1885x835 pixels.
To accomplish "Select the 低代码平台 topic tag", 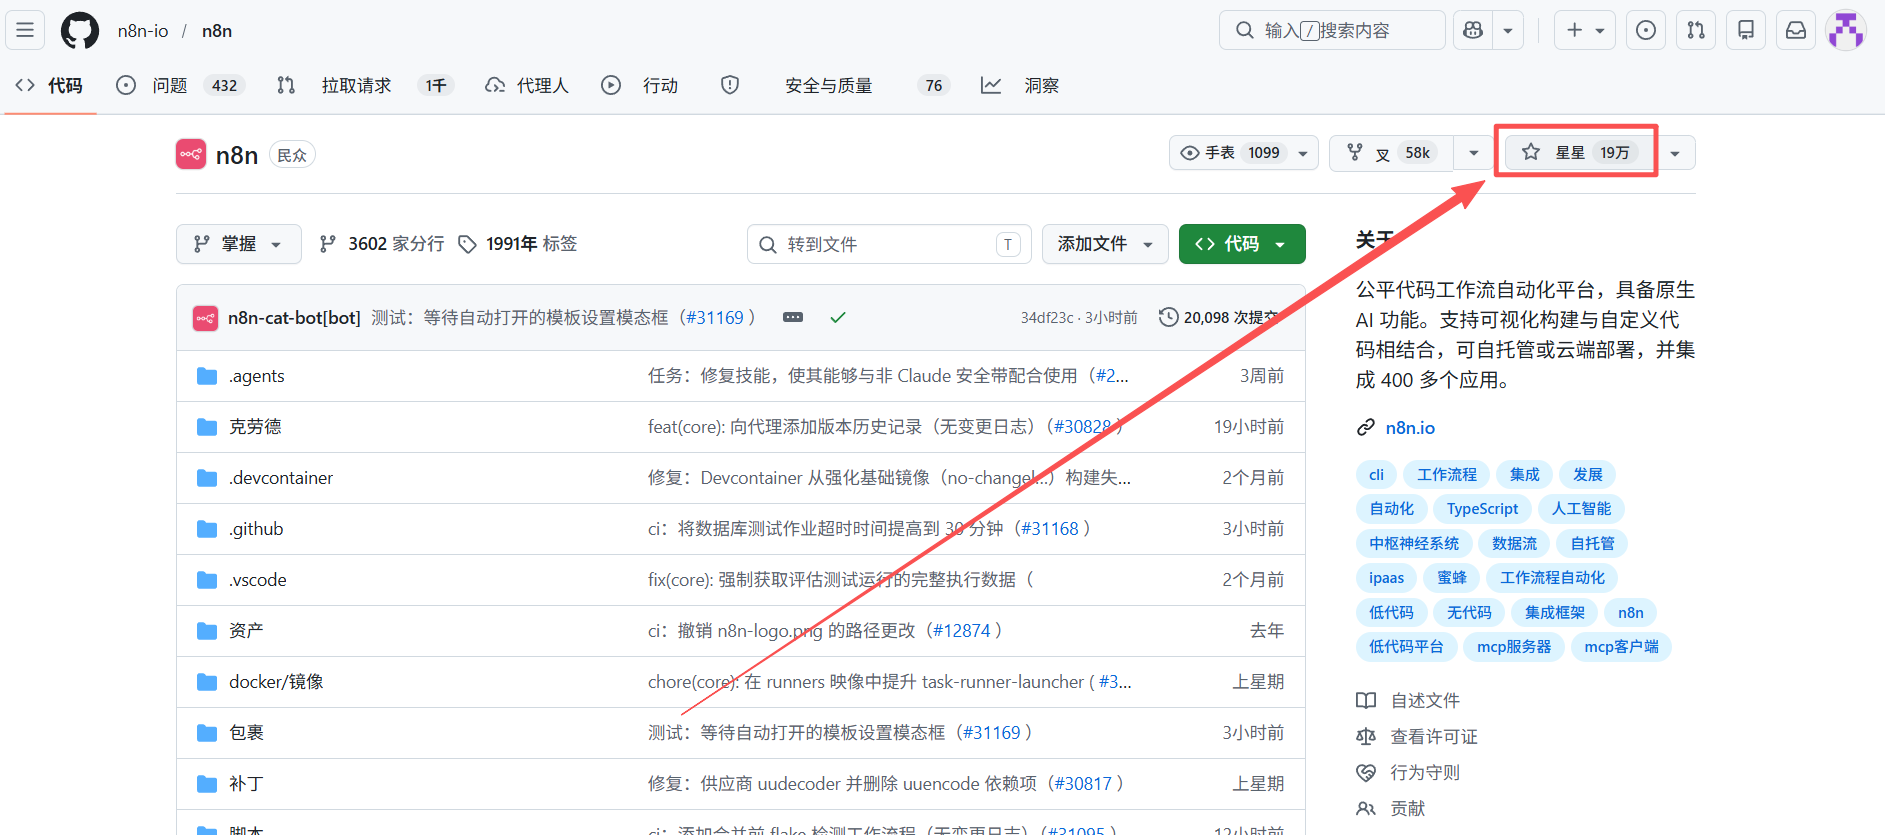I will tap(1406, 647).
